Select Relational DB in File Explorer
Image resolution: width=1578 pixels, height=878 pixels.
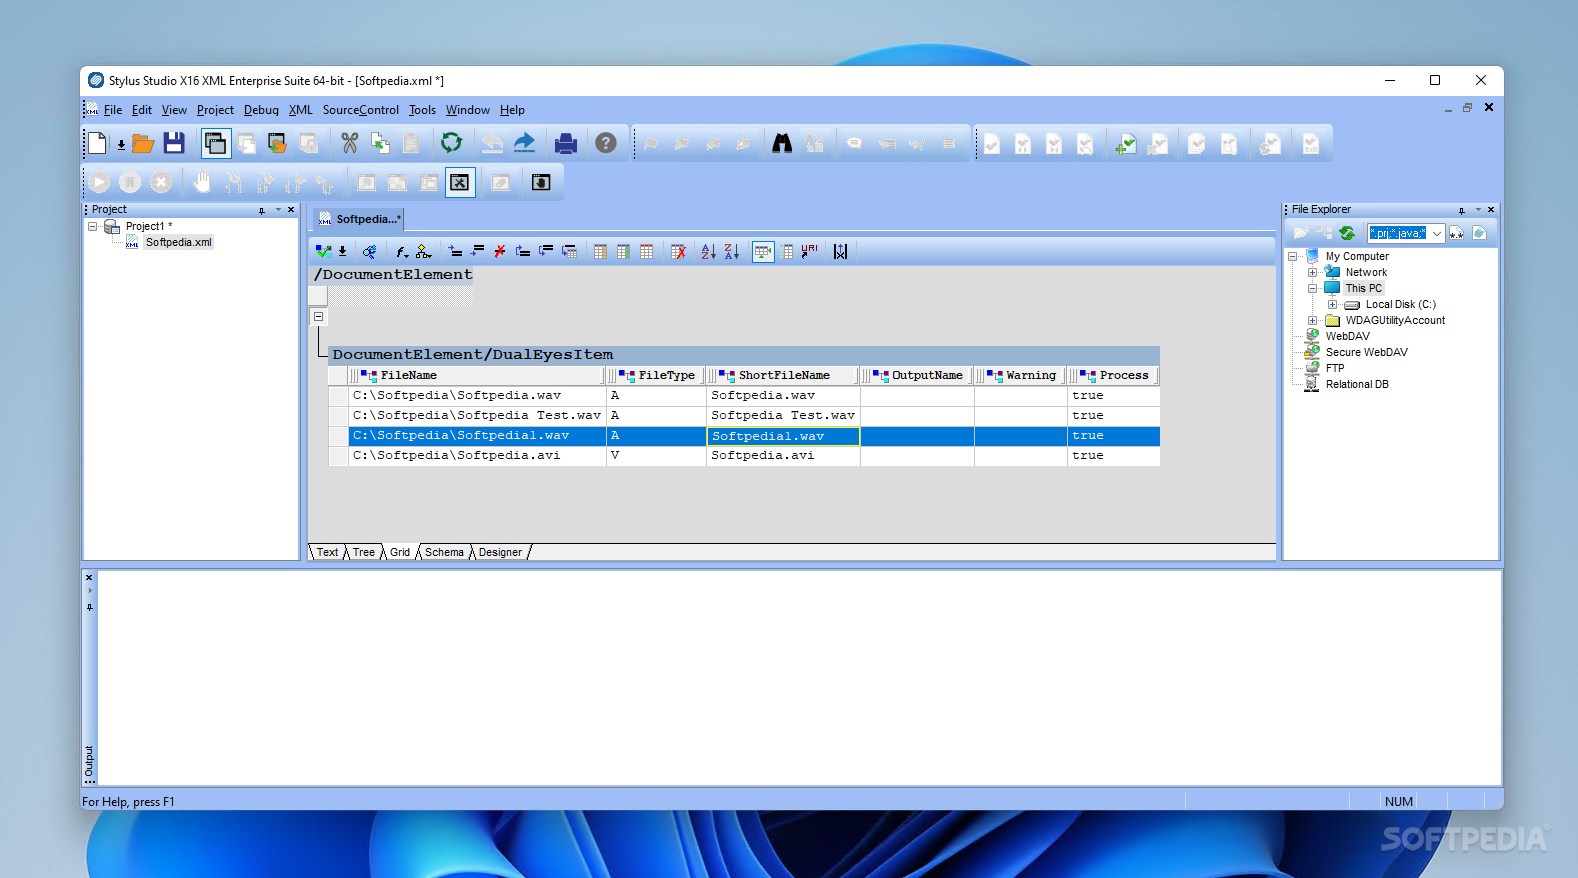(x=1357, y=384)
